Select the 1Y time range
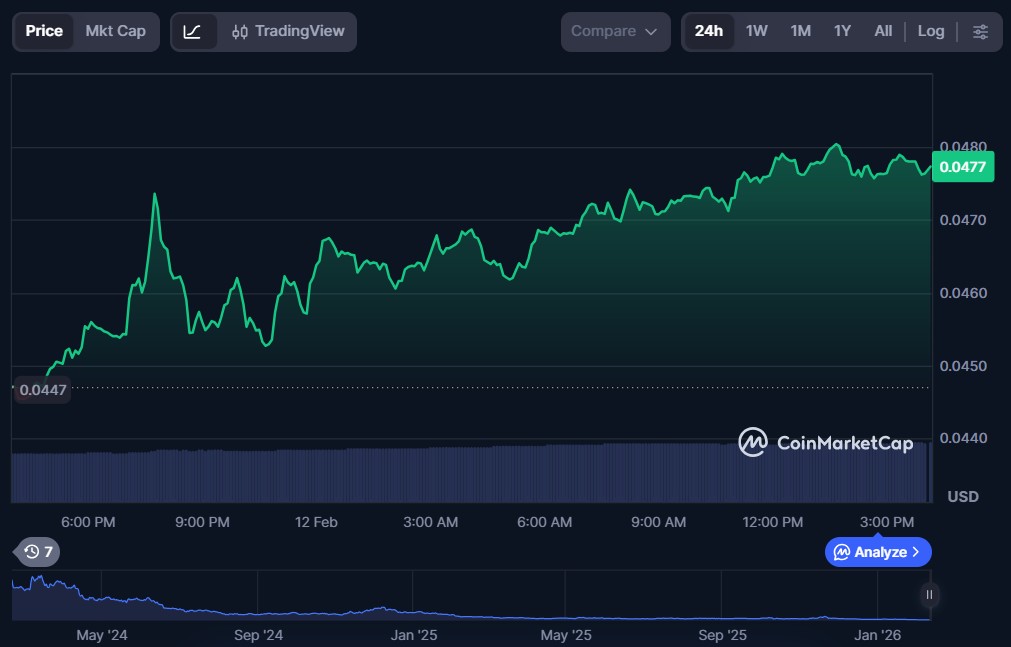Viewport: 1011px width, 647px height. [x=842, y=32]
